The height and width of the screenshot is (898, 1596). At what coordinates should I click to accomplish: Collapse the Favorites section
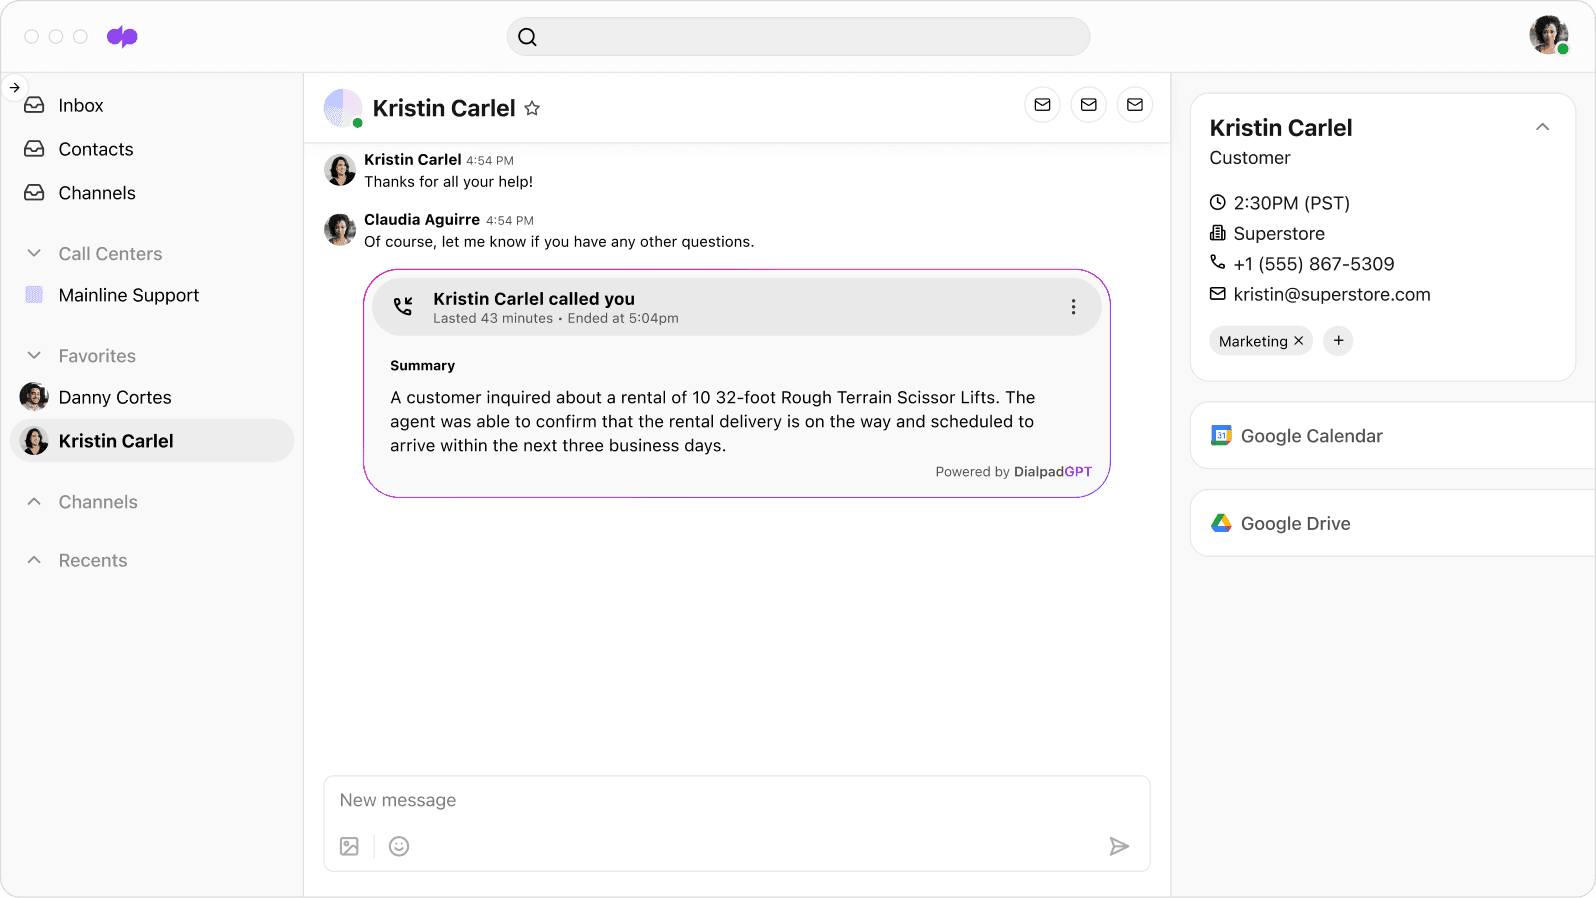pyautogui.click(x=34, y=356)
